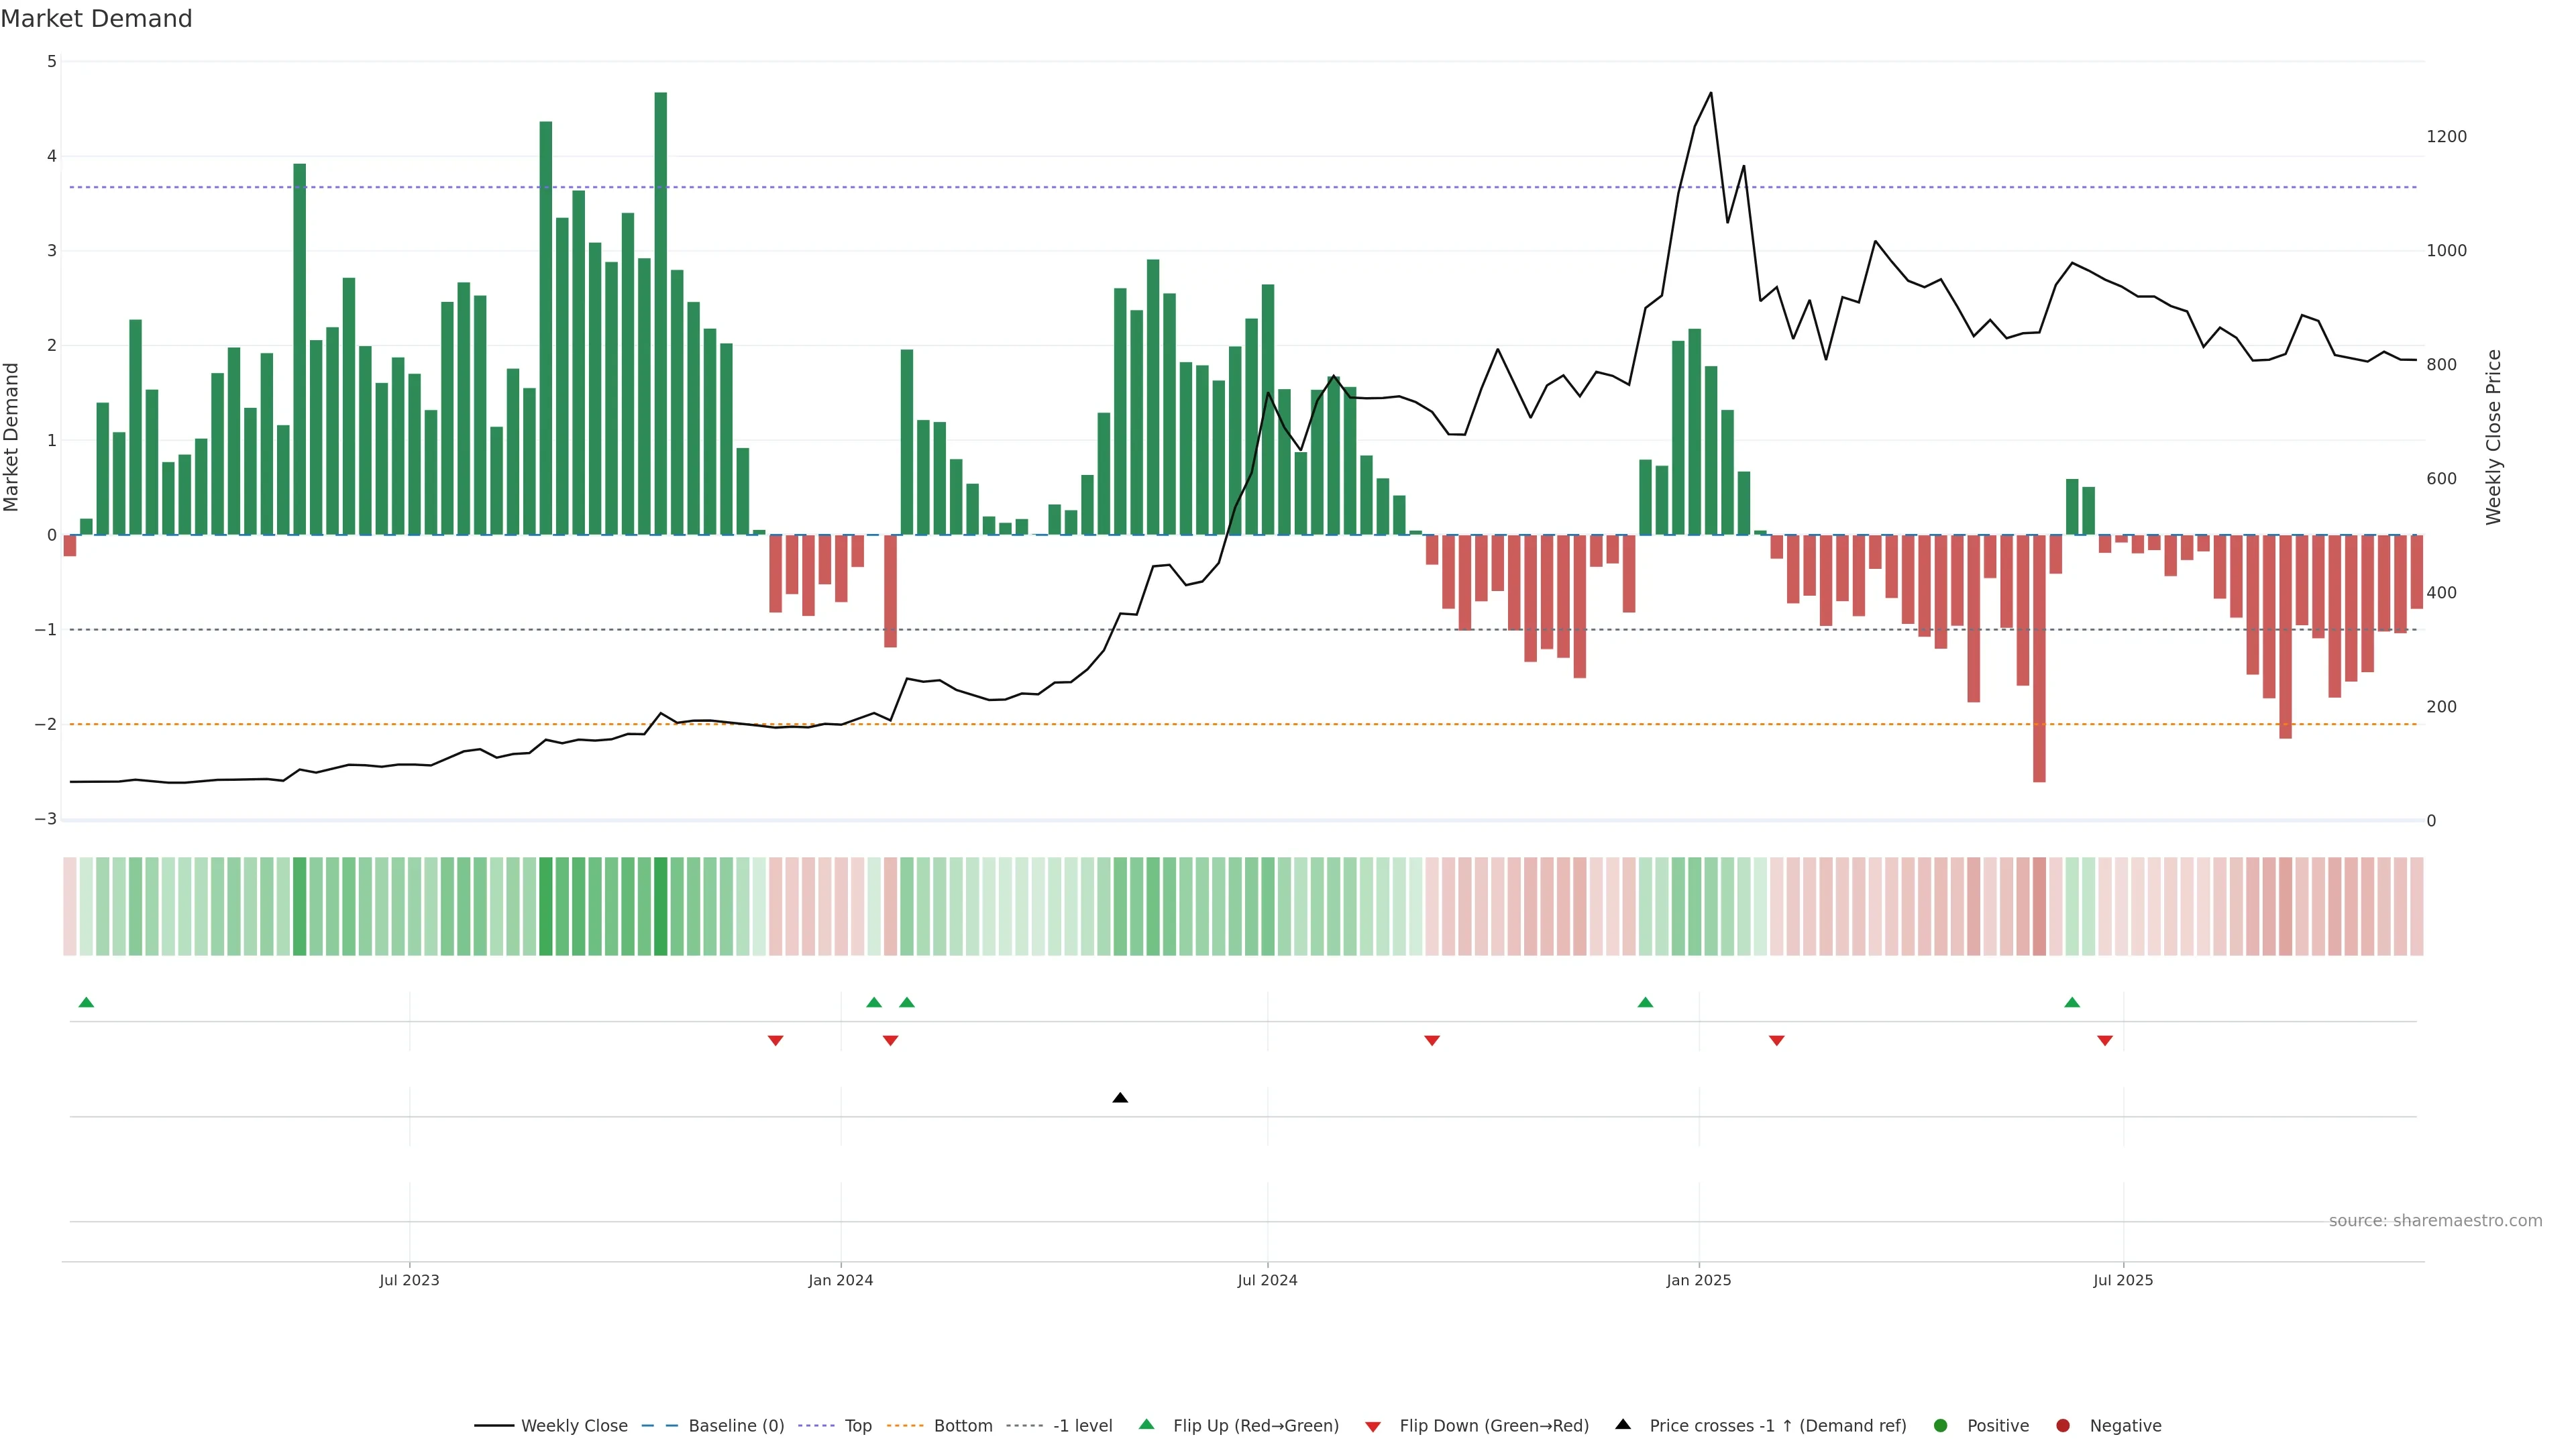The width and height of the screenshot is (2576, 1449).
Task: Click red flip-down marker just before Jan 2024
Action: pos(775,1041)
